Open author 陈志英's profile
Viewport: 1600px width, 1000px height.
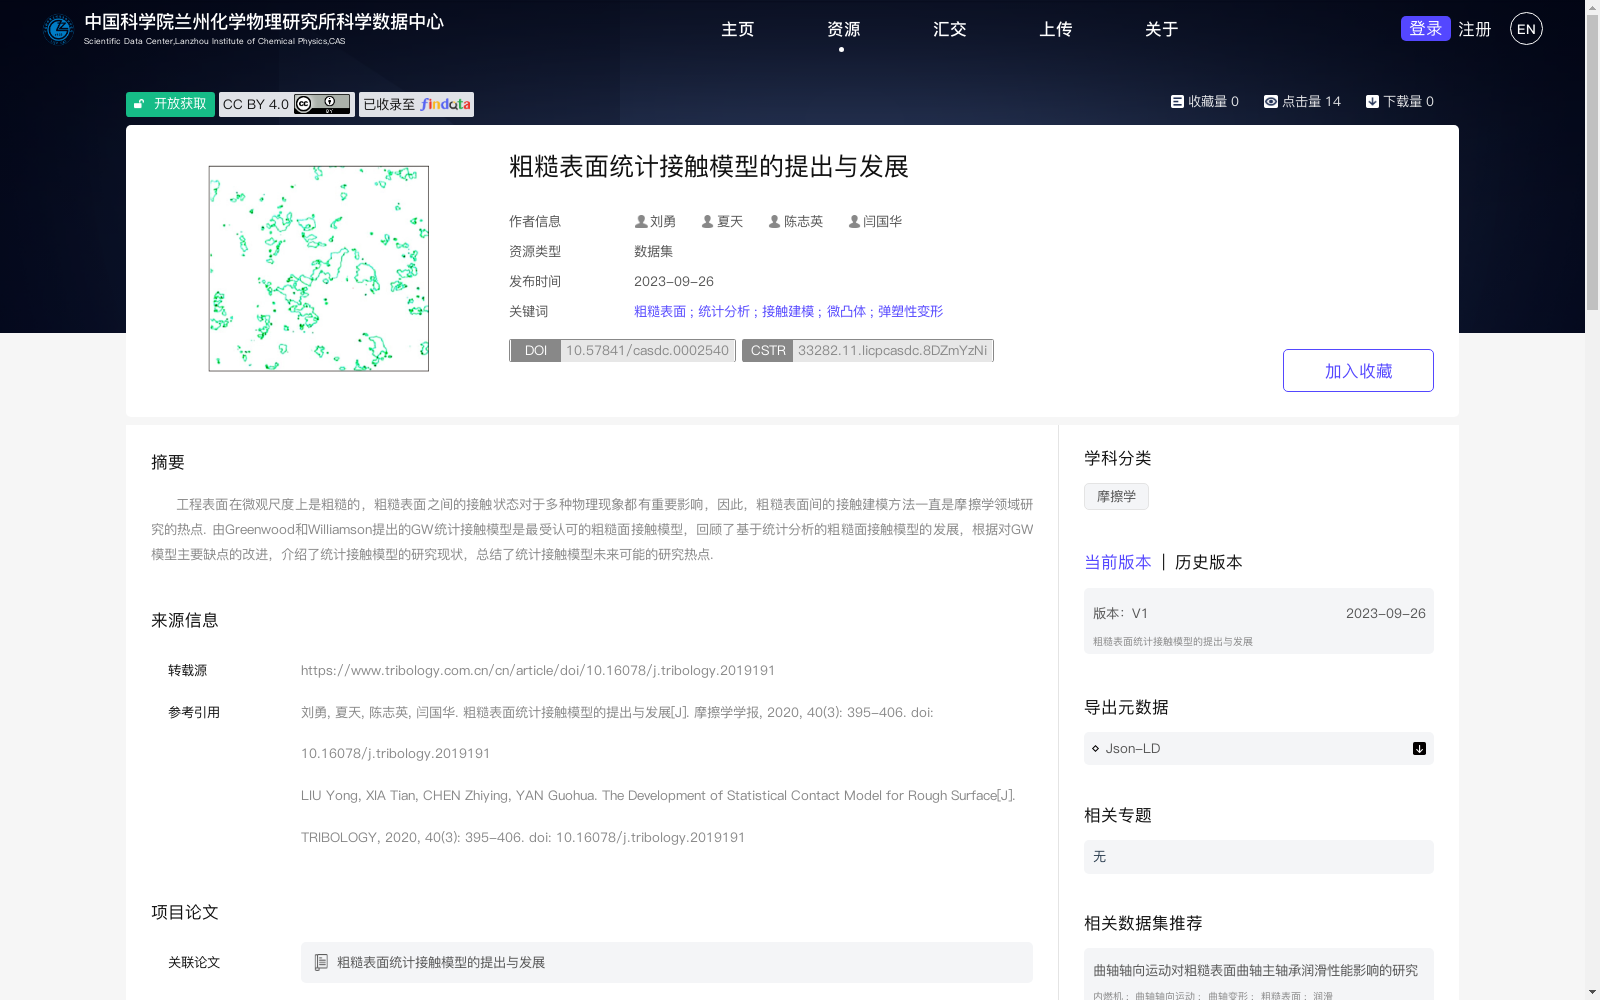(x=796, y=221)
